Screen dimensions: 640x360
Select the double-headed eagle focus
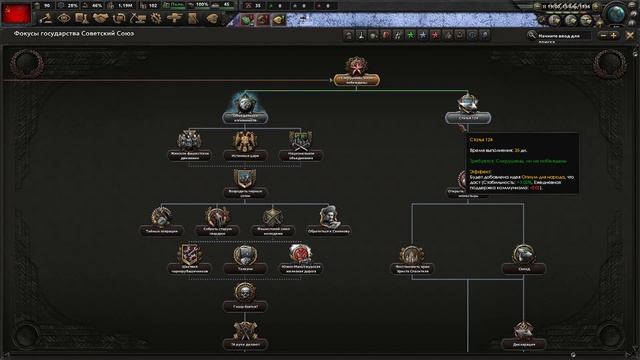(245, 146)
